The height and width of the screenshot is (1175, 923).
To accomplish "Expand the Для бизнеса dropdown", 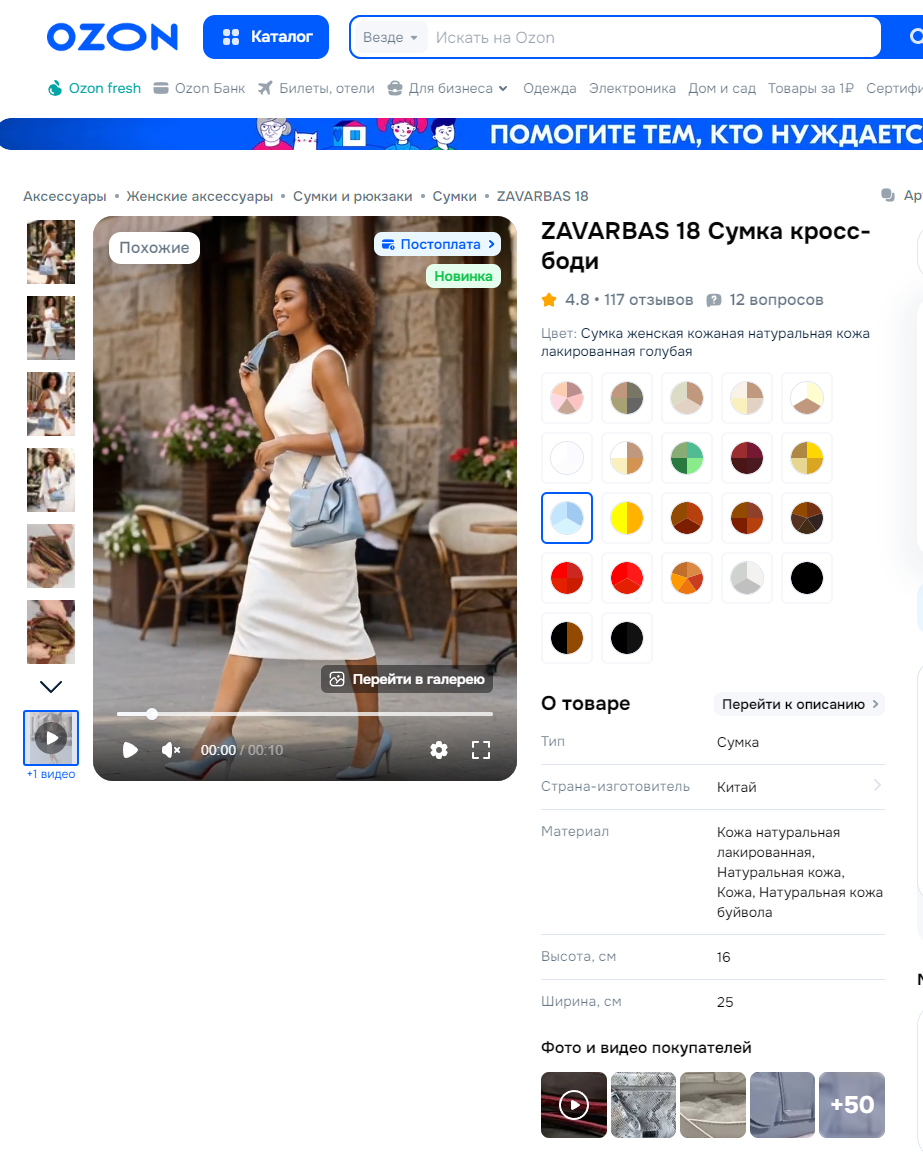I will [448, 88].
